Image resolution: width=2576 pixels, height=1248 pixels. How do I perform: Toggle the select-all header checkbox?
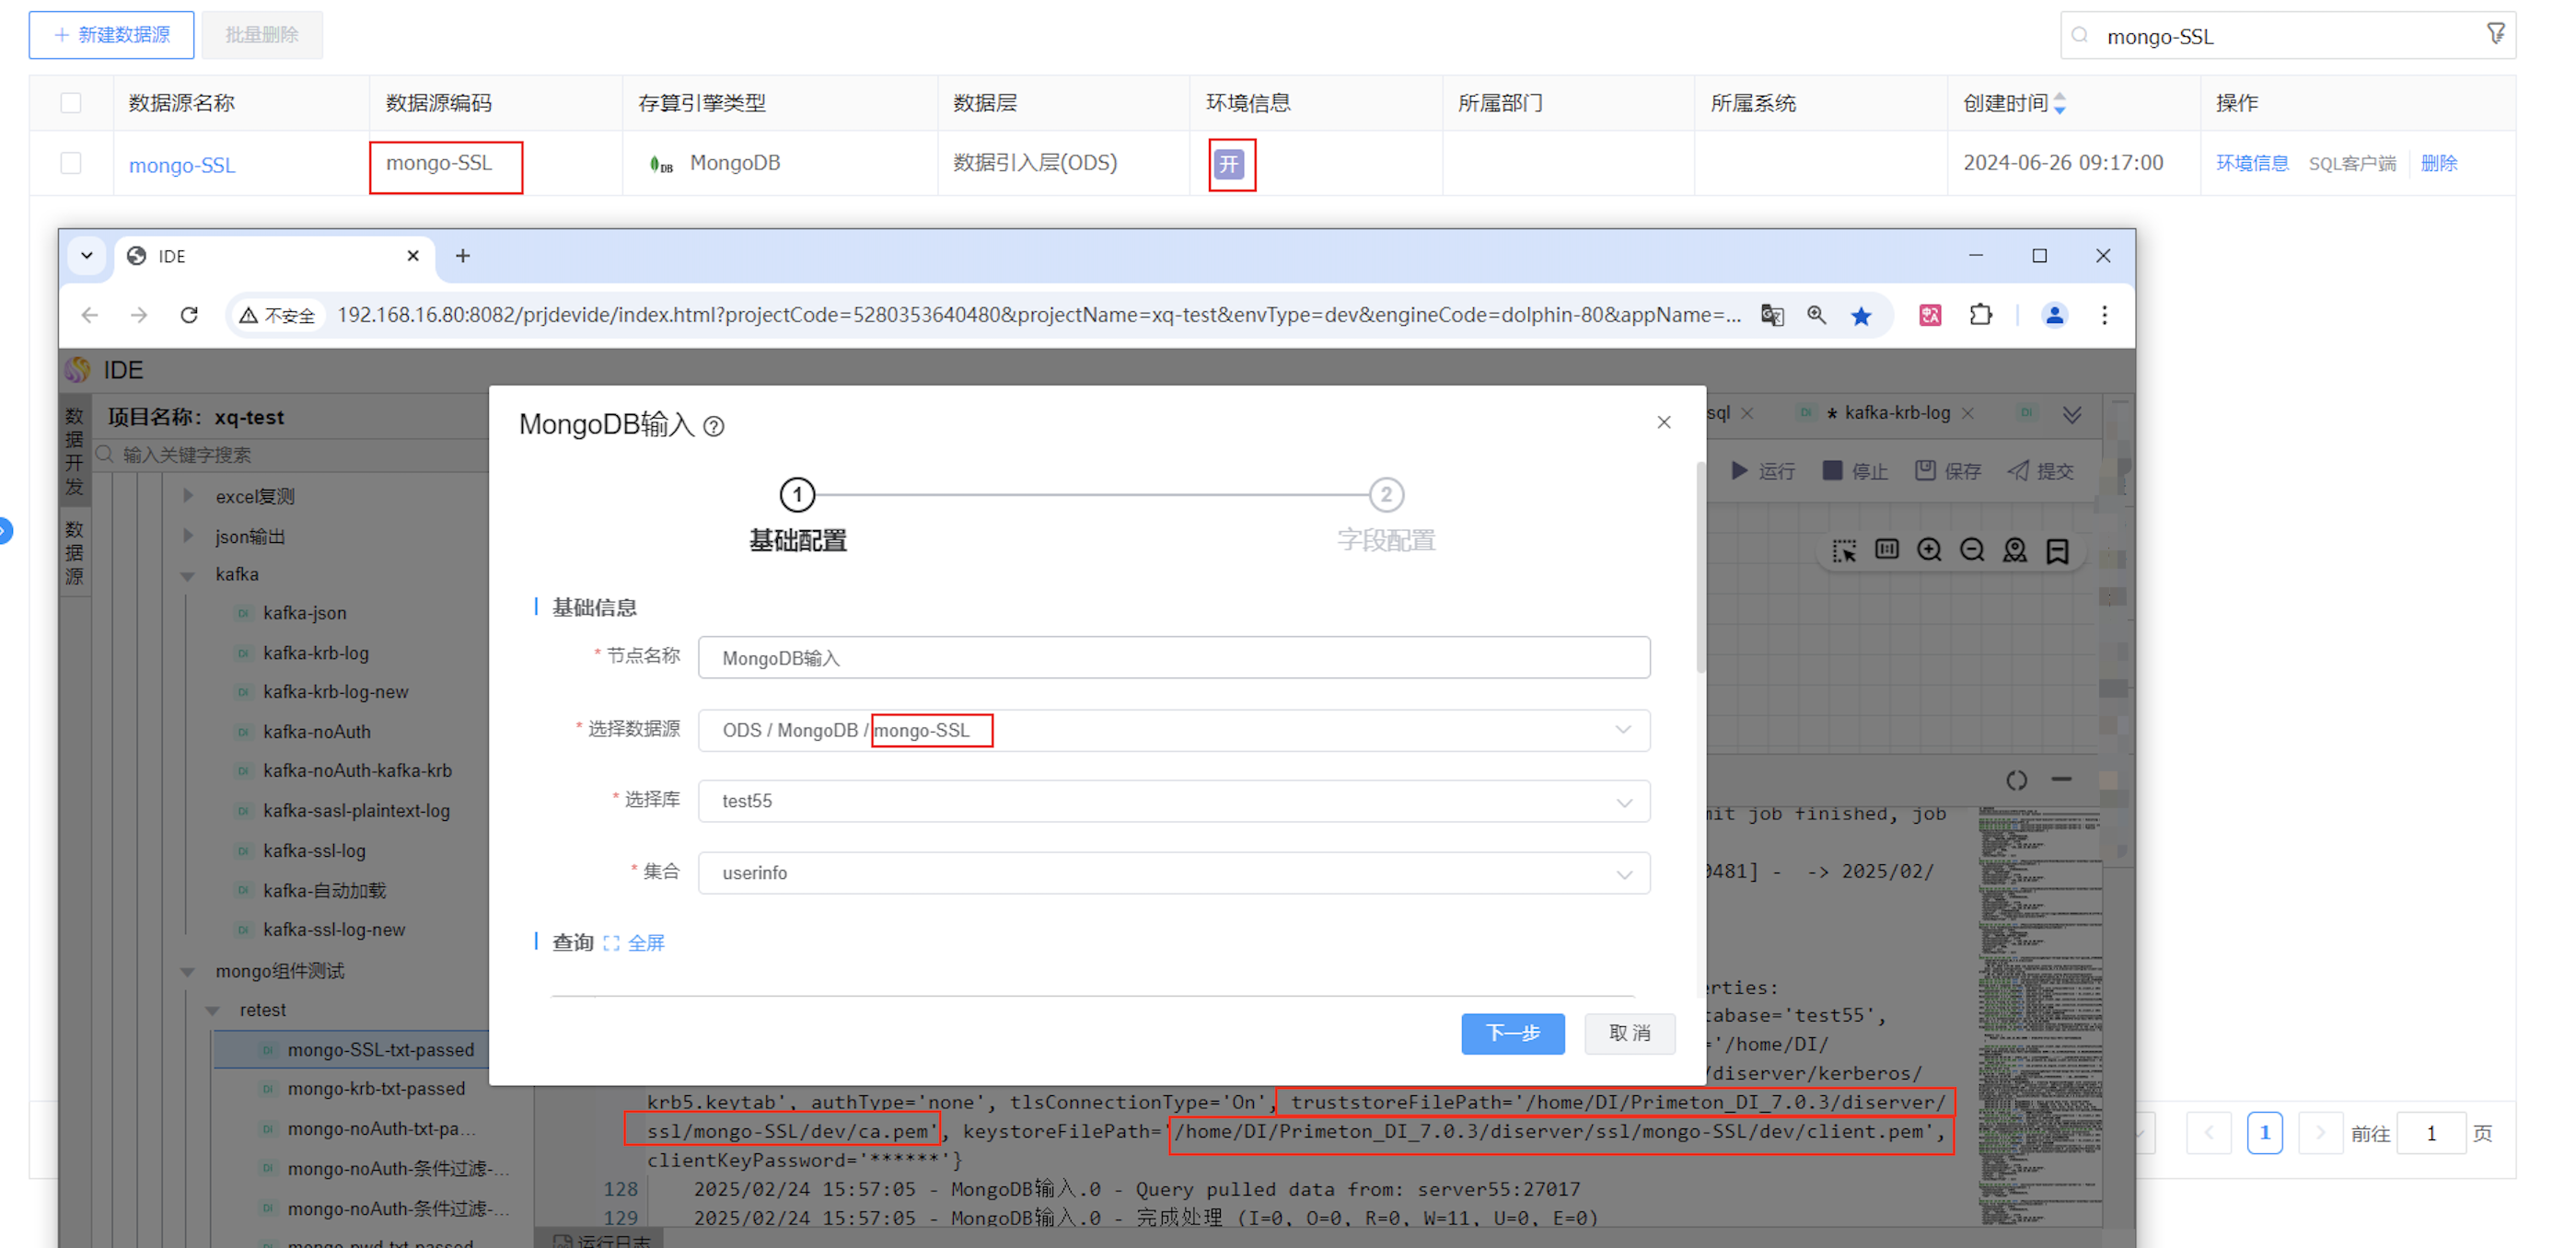(71, 103)
